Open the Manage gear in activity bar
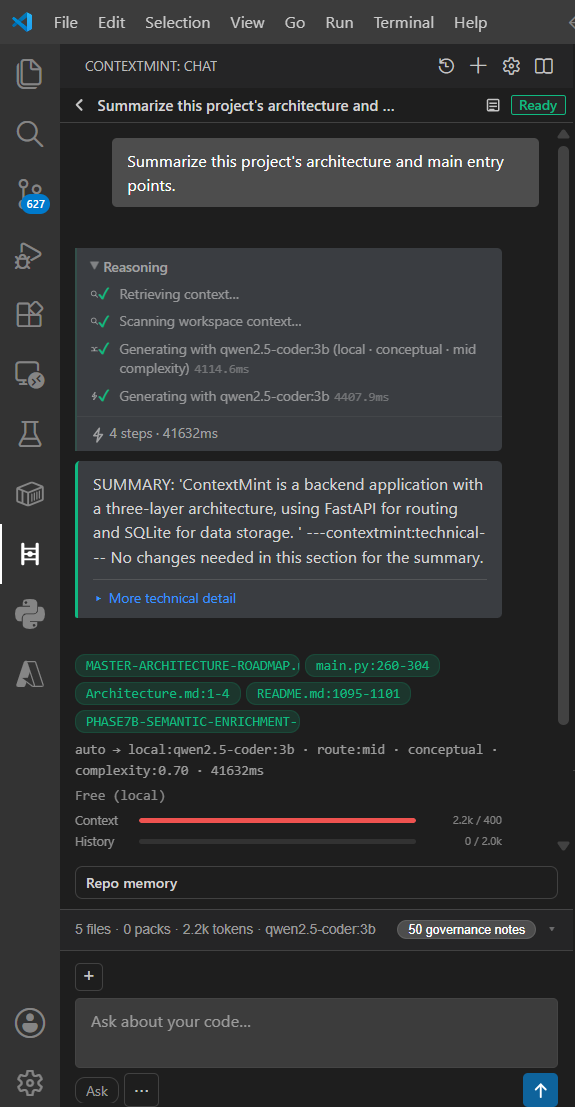 point(30,1081)
